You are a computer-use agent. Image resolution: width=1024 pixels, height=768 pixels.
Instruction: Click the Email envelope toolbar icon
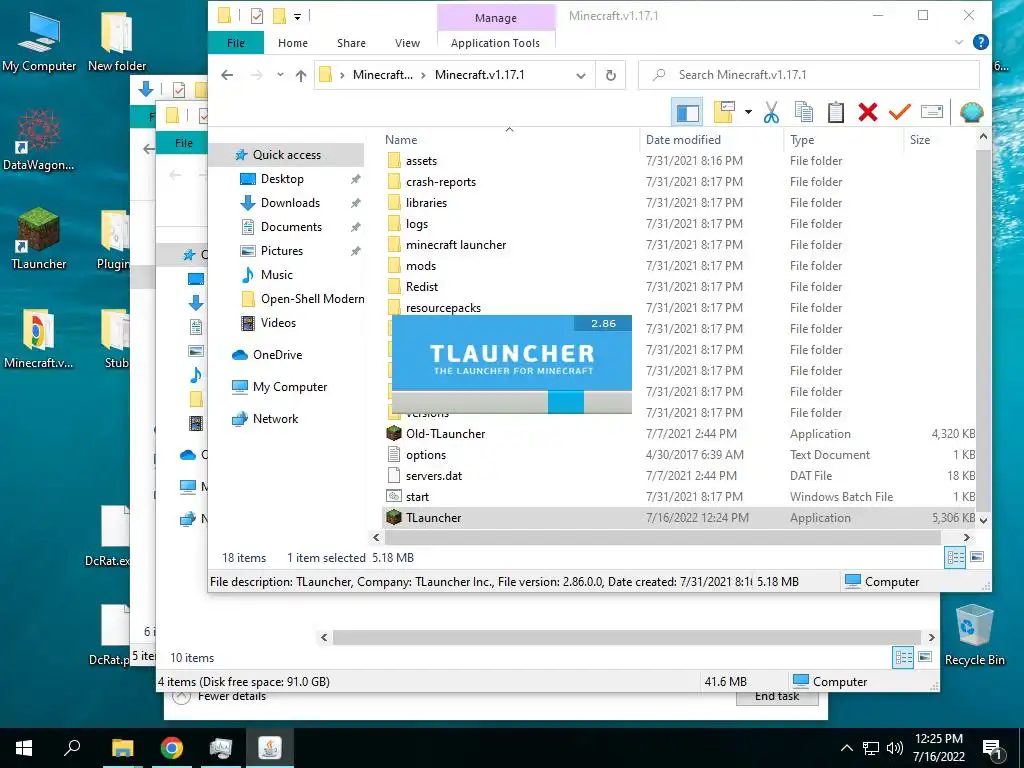[932, 112]
